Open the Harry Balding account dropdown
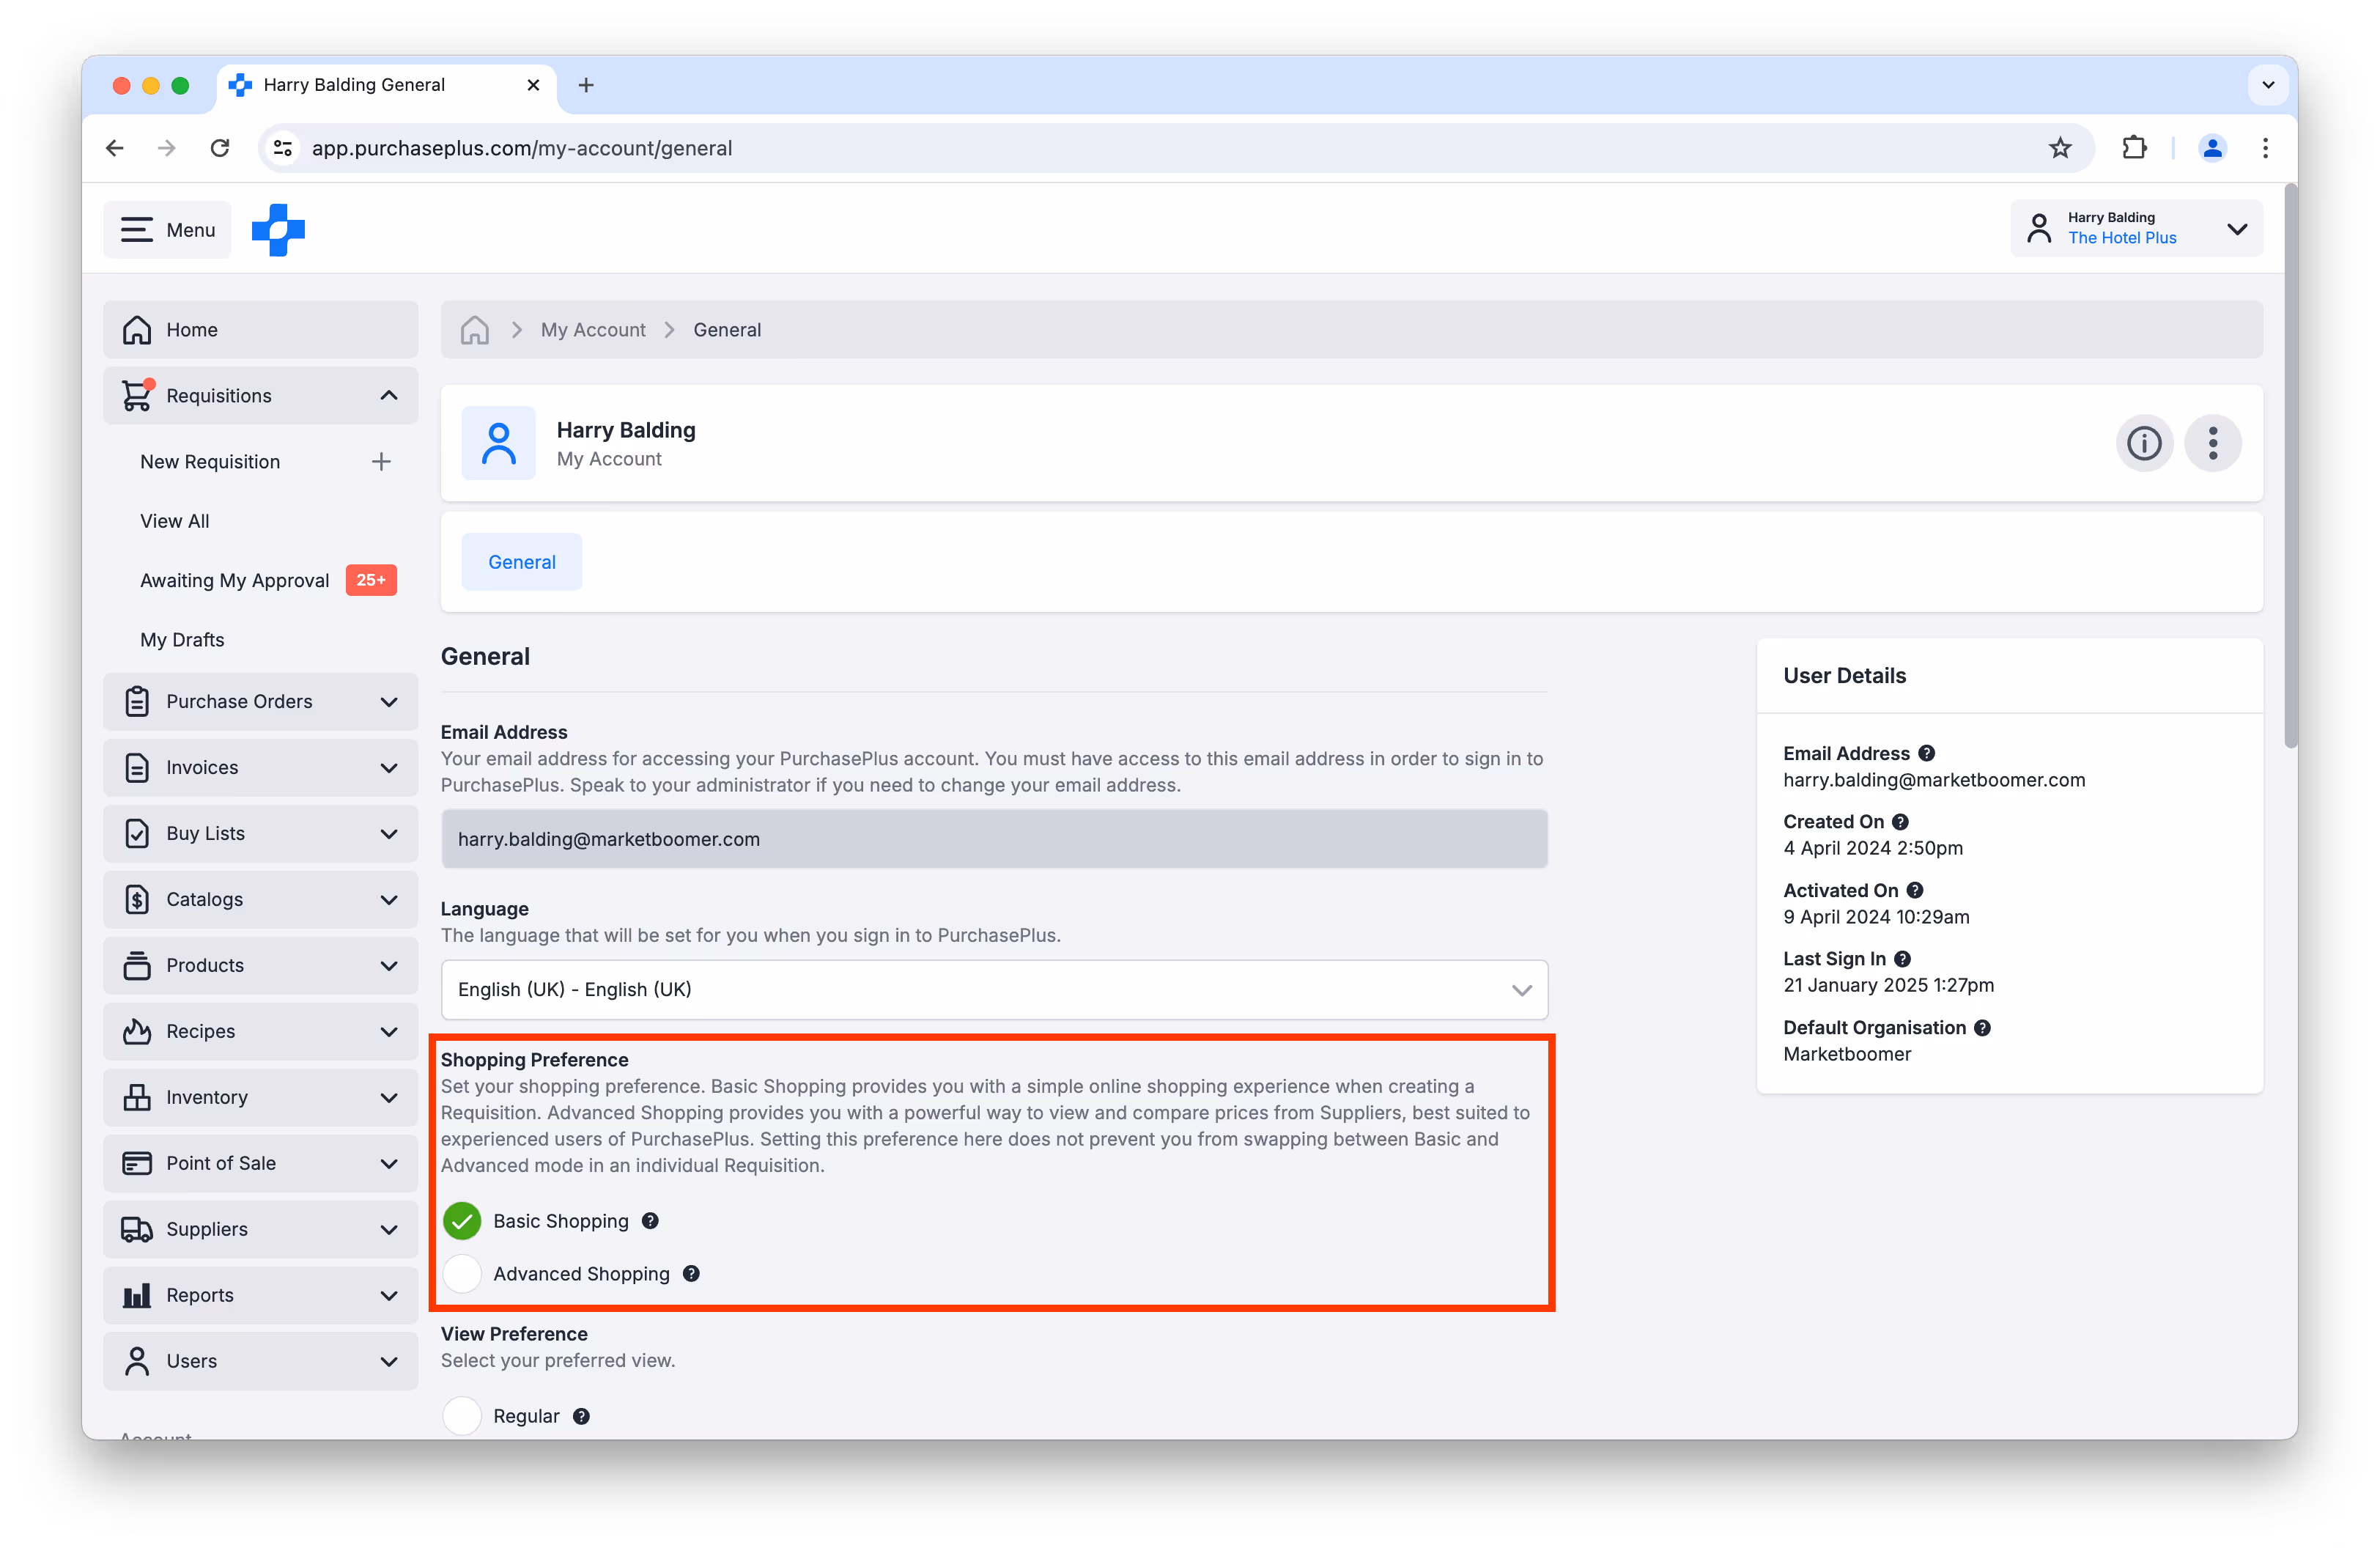 2136,229
